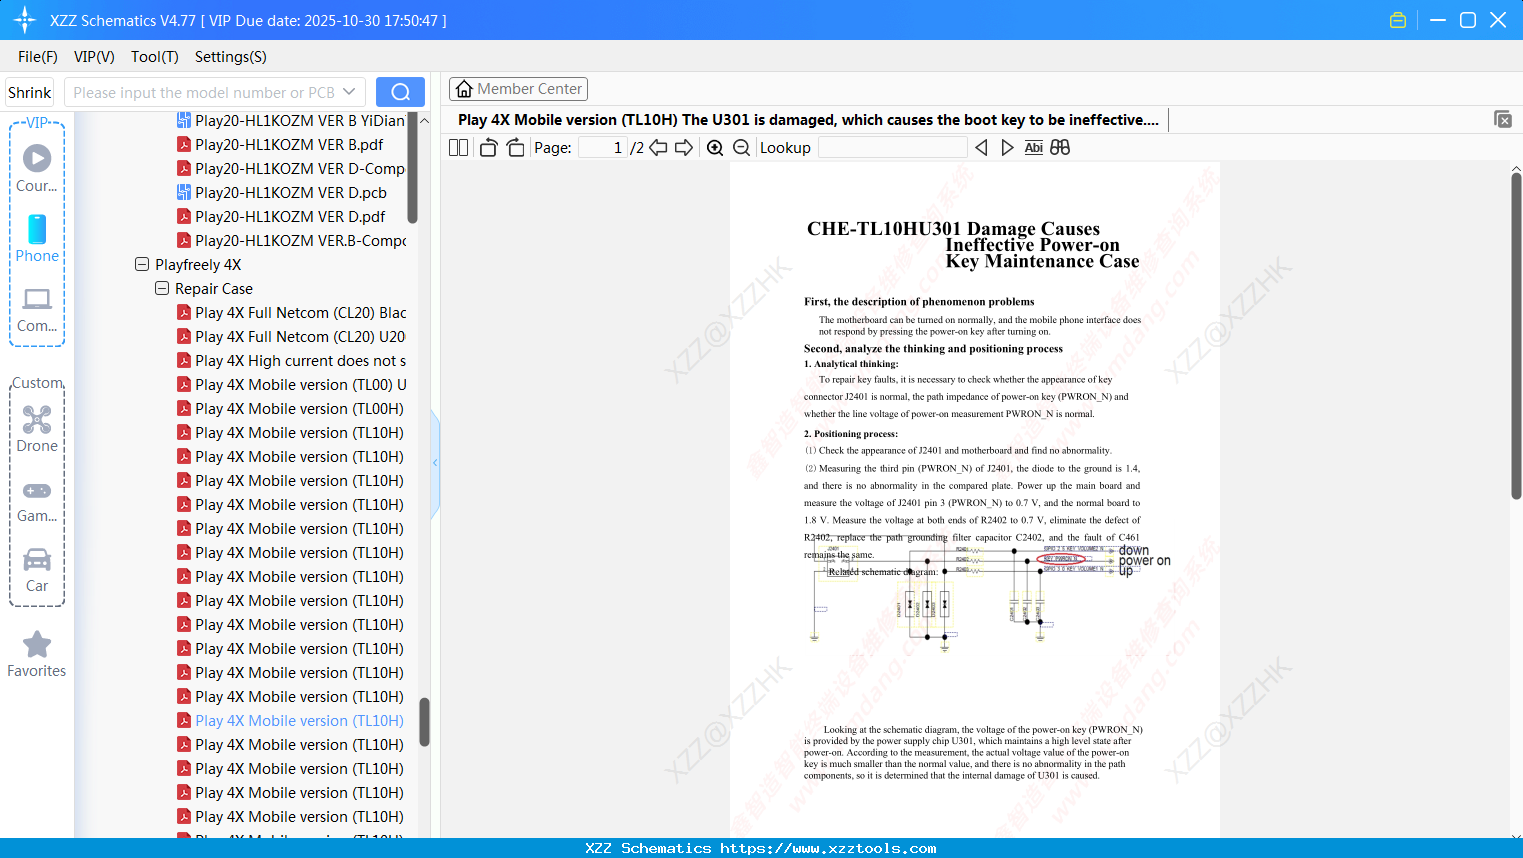
Task: Open the Member Center
Action: [x=518, y=89]
